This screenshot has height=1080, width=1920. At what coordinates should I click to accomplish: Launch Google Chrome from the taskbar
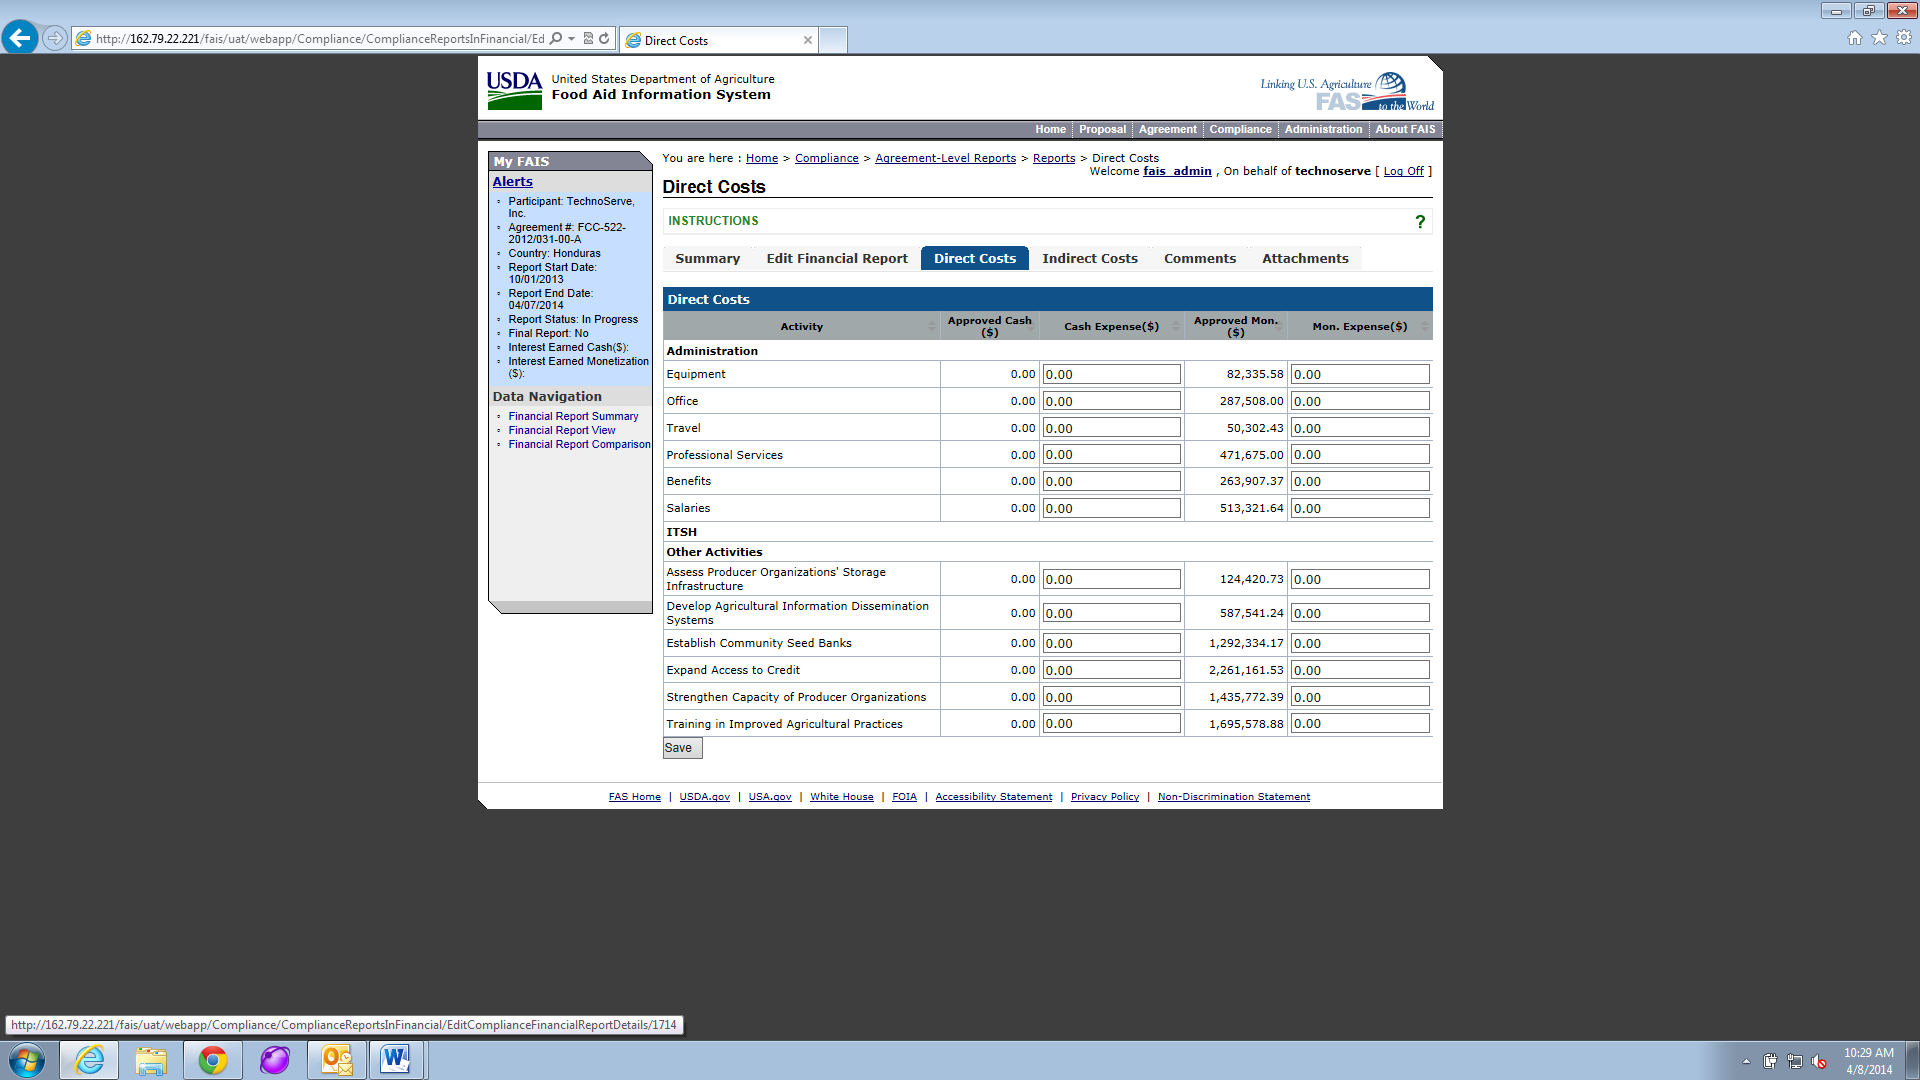[x=212, y=1060]
